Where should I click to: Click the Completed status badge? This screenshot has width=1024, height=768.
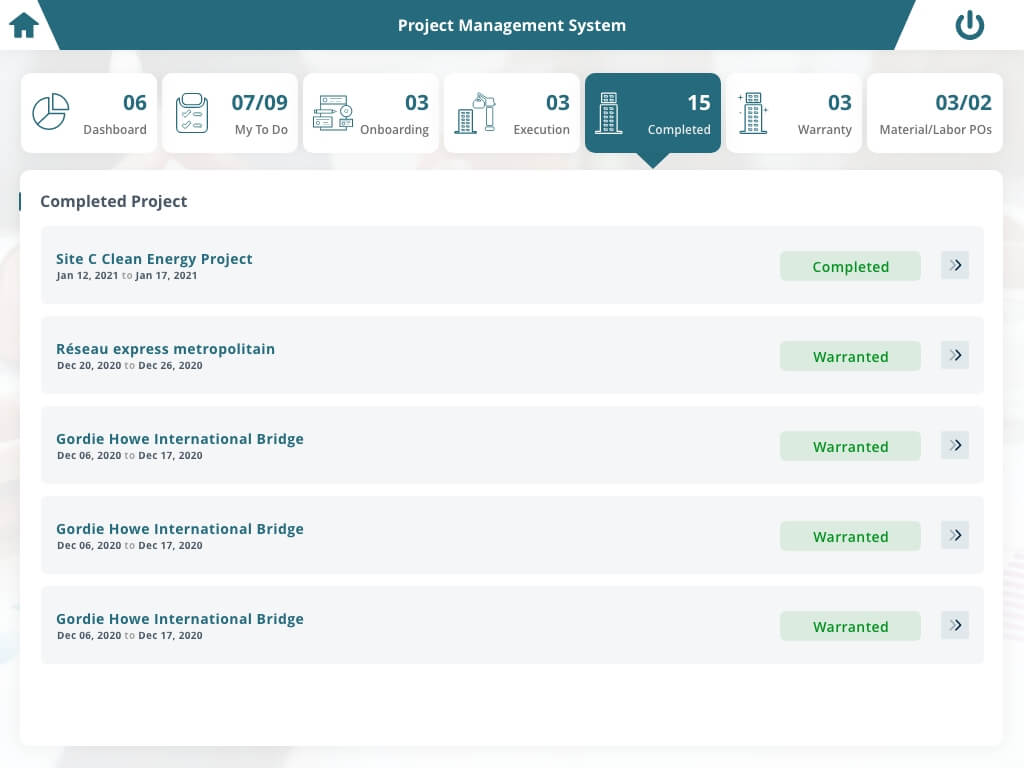[x=850, y=266]
